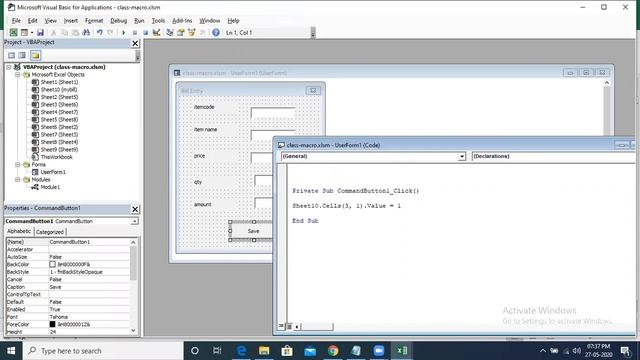640x360 pixels.
Task: Collapse the Microsoft Excel Objects folder
Action: pos(18,75)
